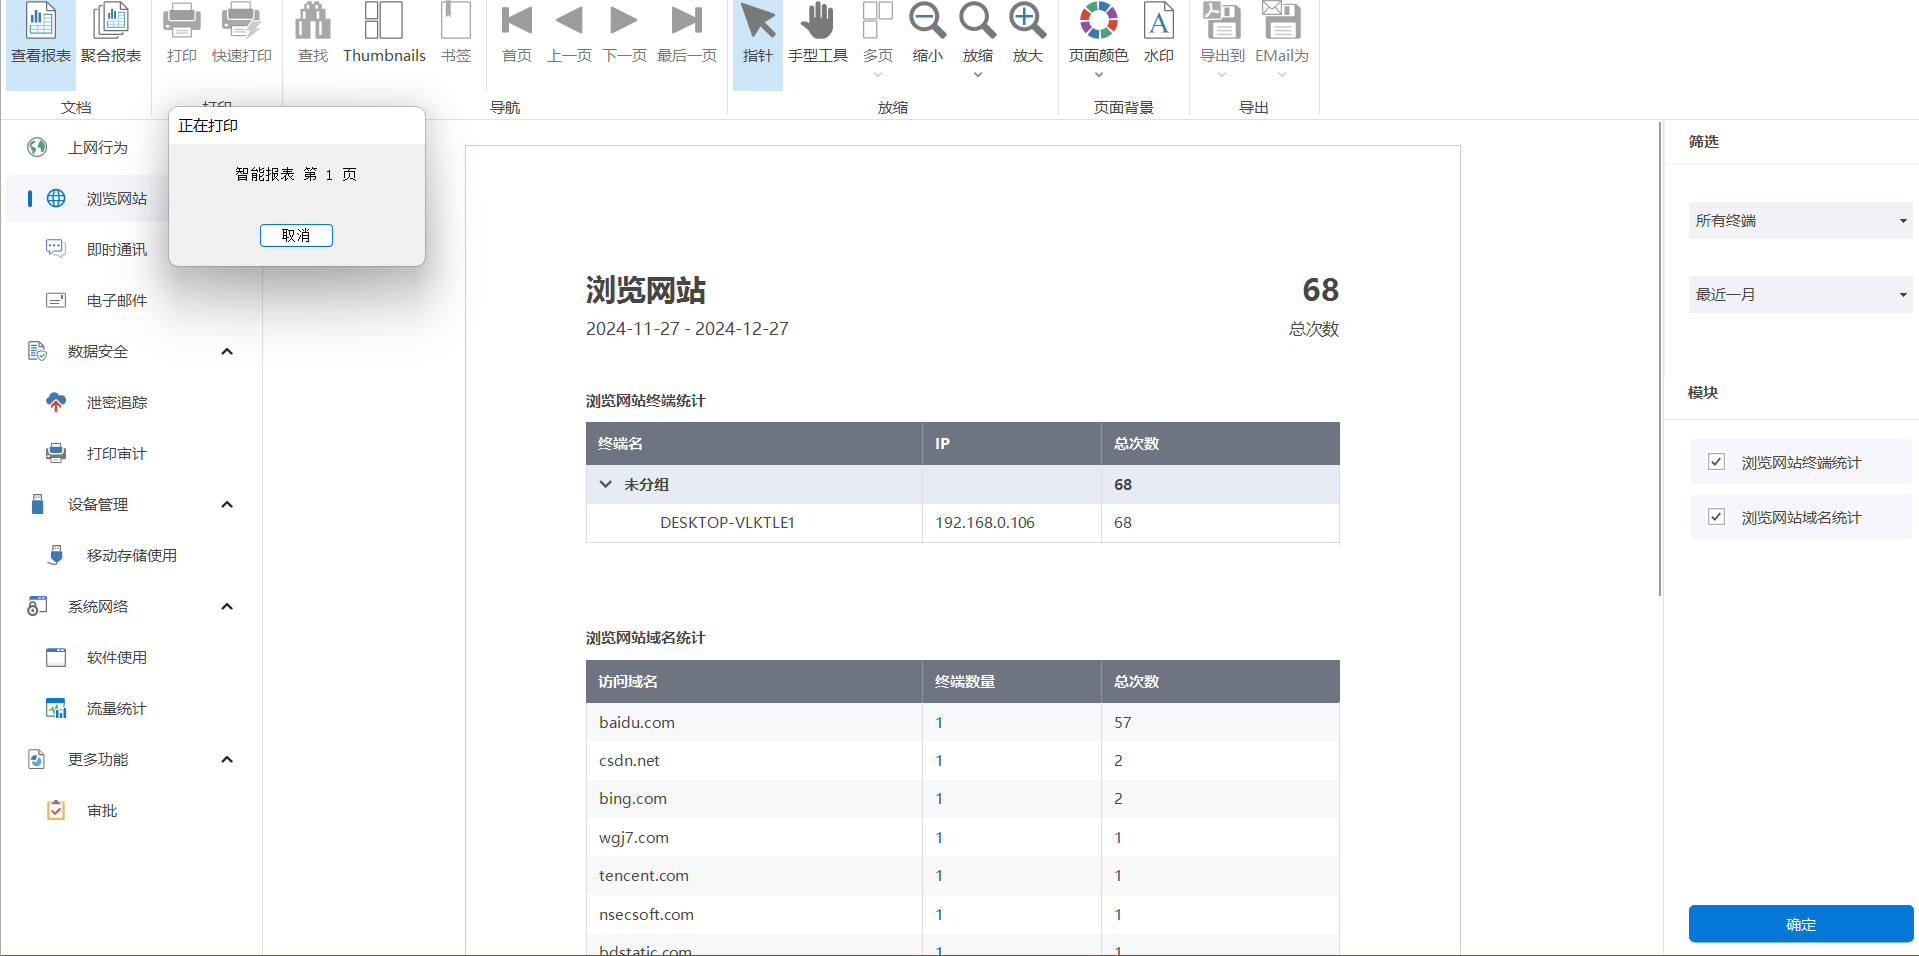Click the 系统网络 icon

(37, 606)
